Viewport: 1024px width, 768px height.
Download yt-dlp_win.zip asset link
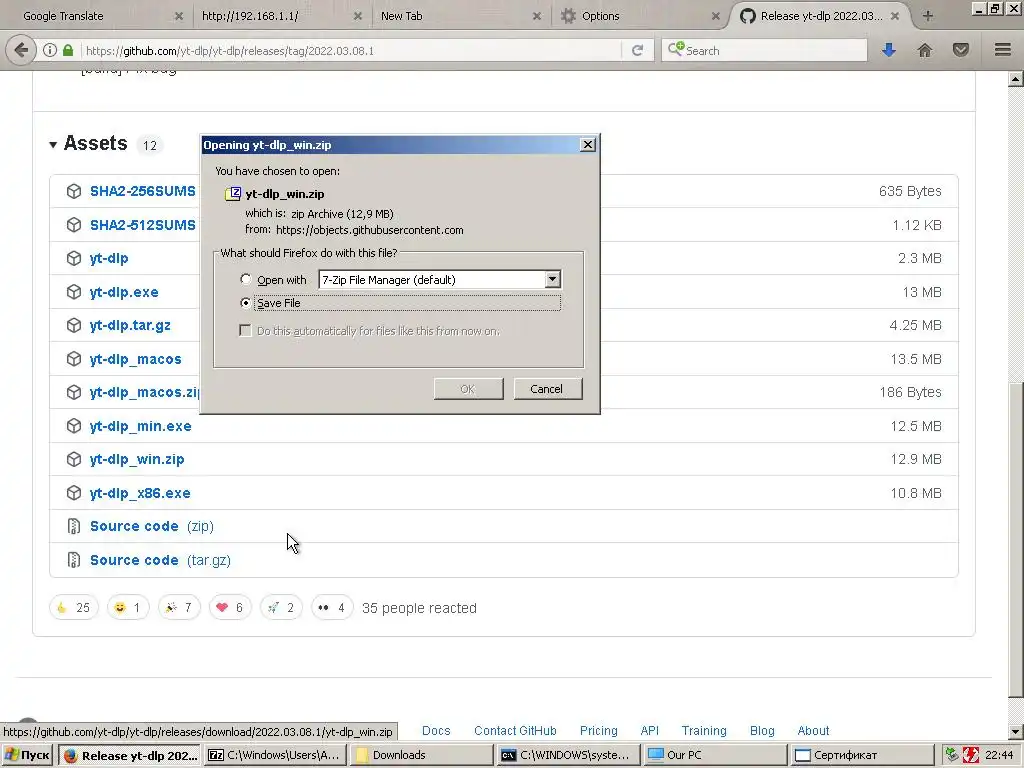pos(137,459)
